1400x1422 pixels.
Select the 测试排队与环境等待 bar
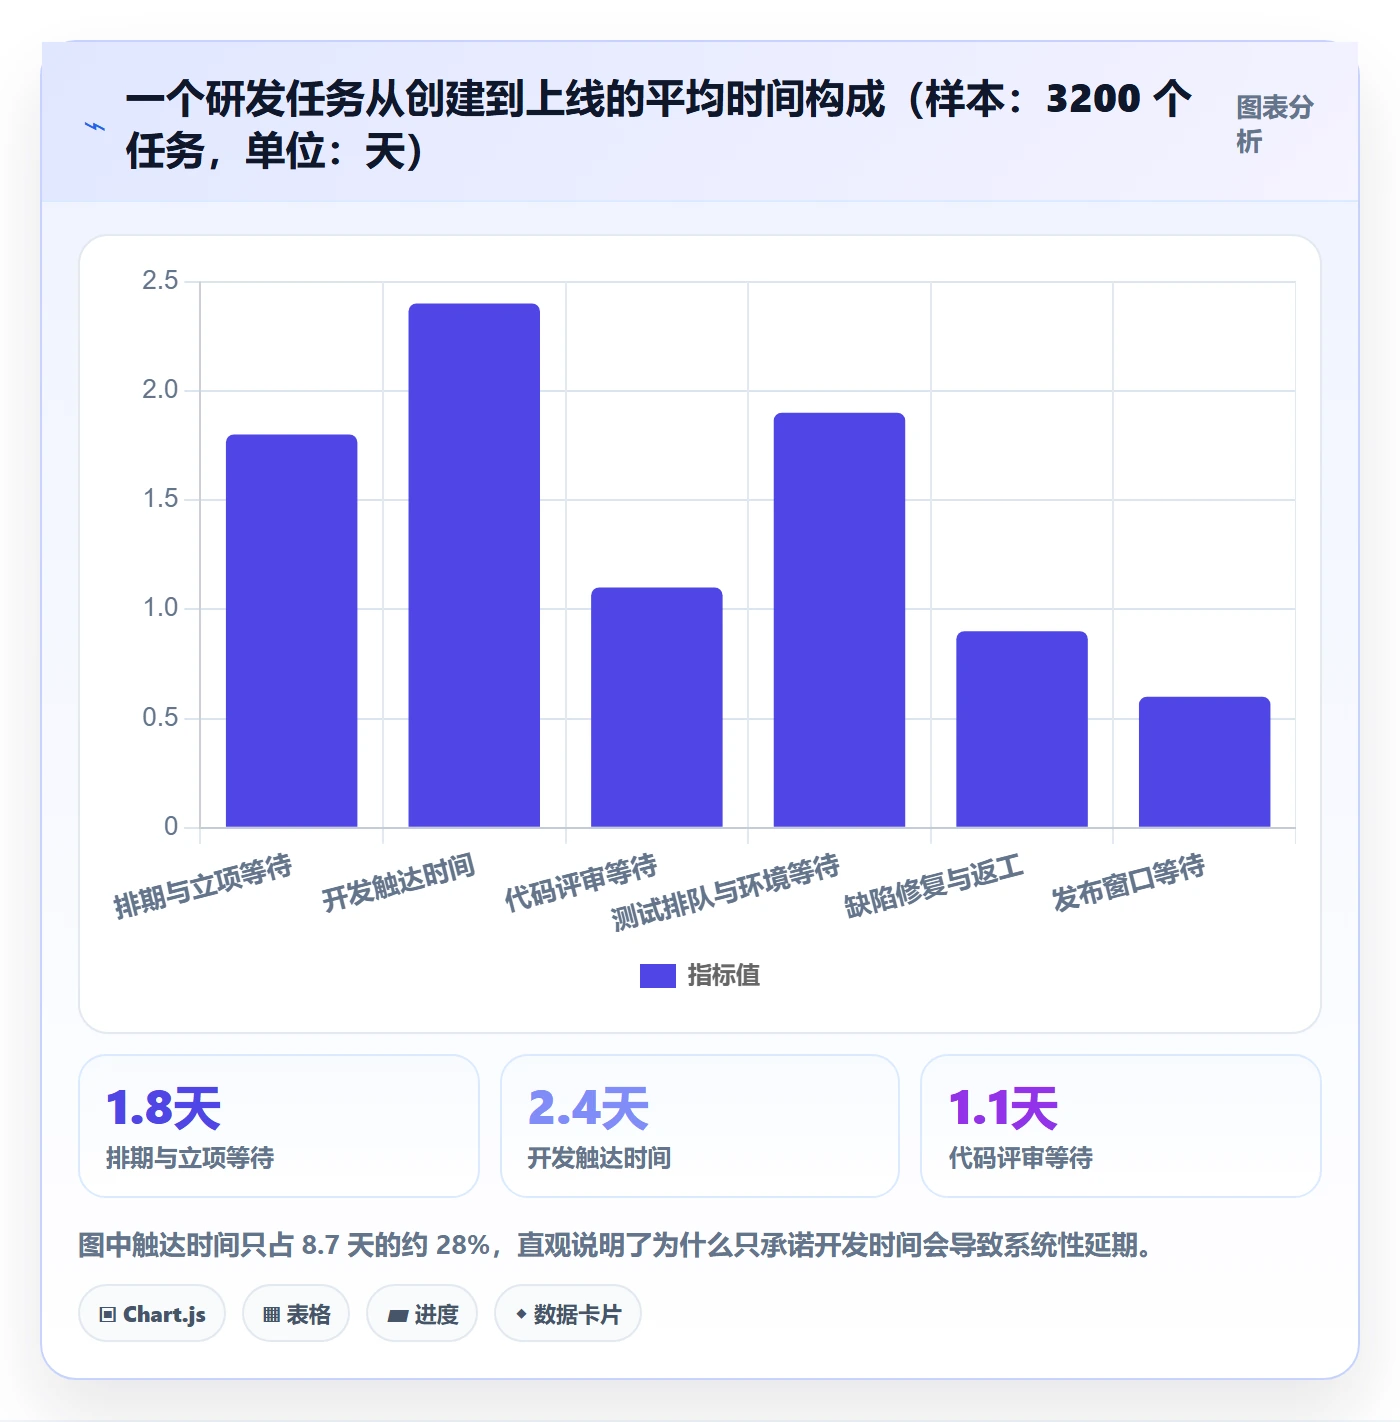pos(839,620)
